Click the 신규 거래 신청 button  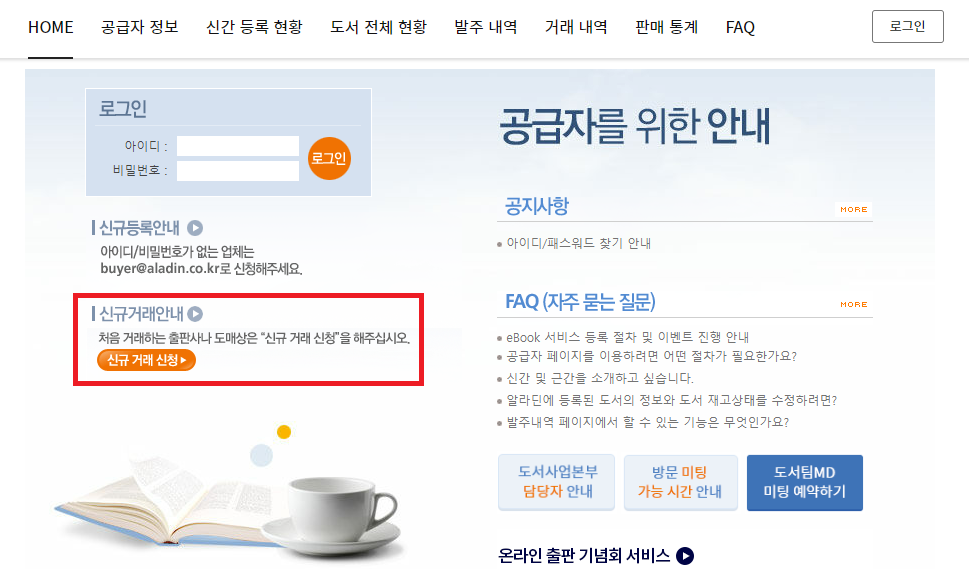coord(146,360)
